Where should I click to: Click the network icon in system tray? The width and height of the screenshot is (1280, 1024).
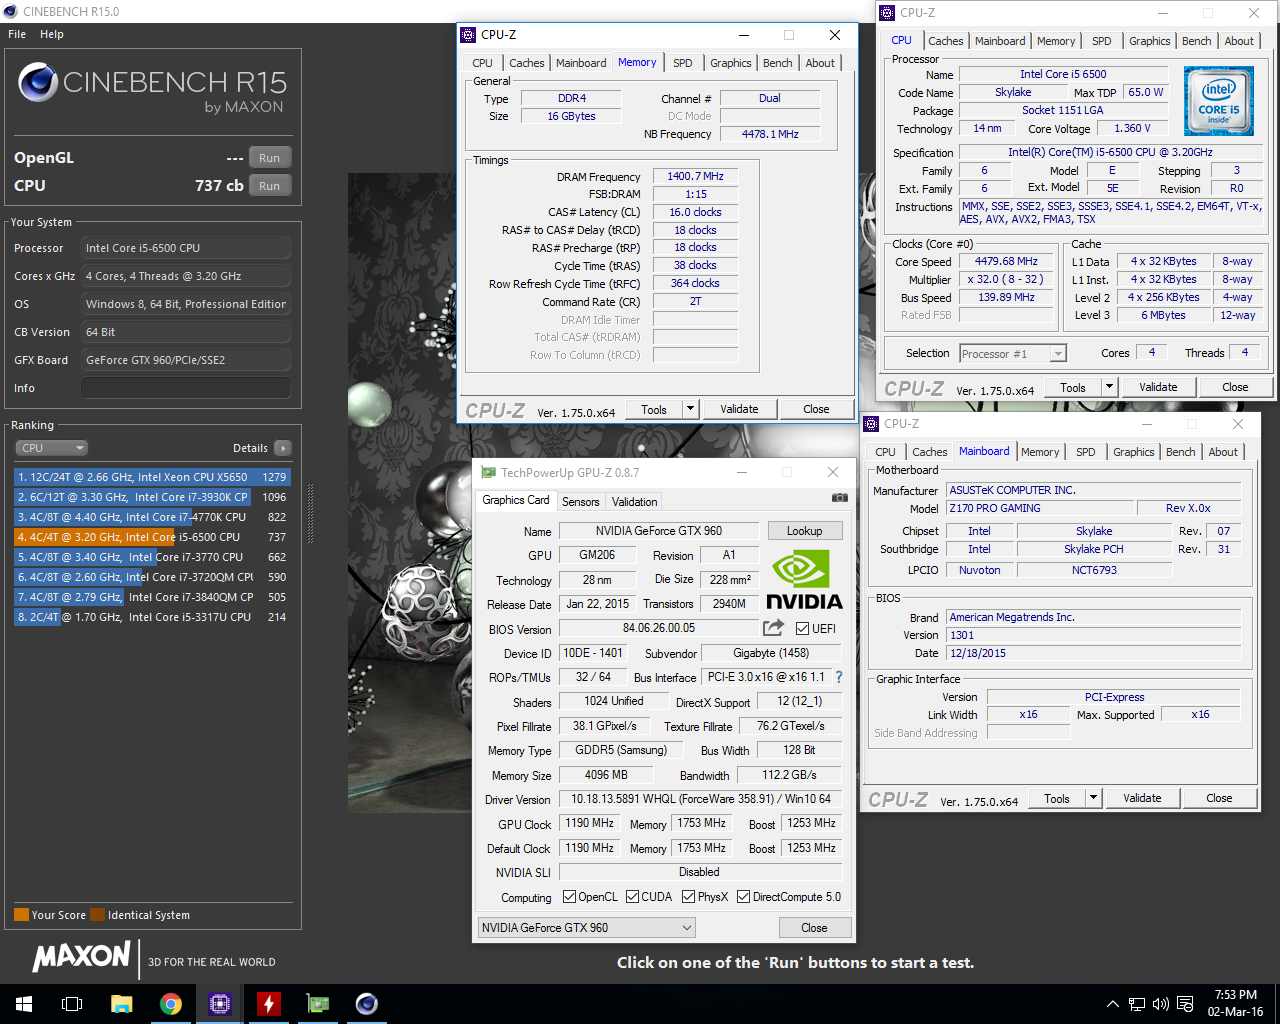click(1137, 1004)
